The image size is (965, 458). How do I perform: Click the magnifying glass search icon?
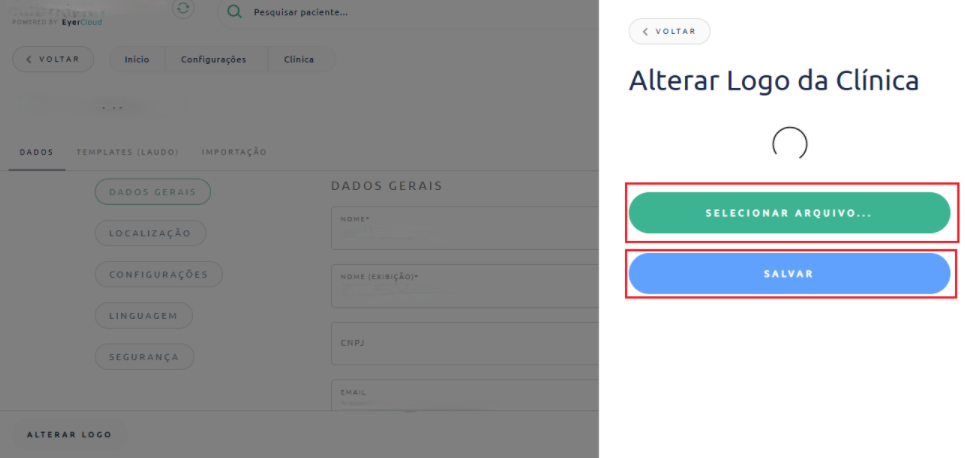(x=234, y=12)
